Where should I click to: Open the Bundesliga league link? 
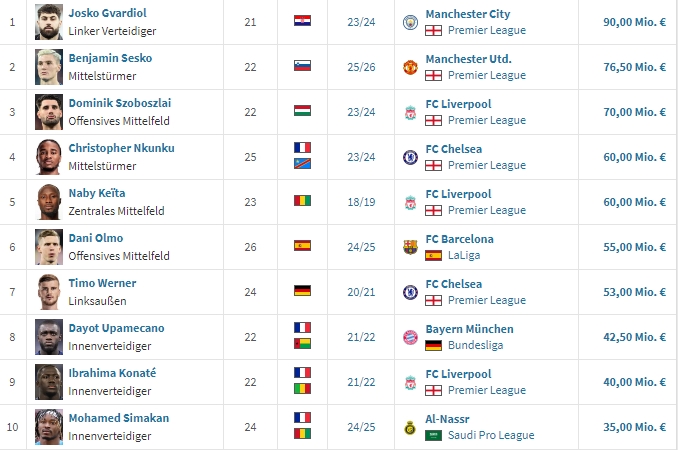tap(475, 345)
